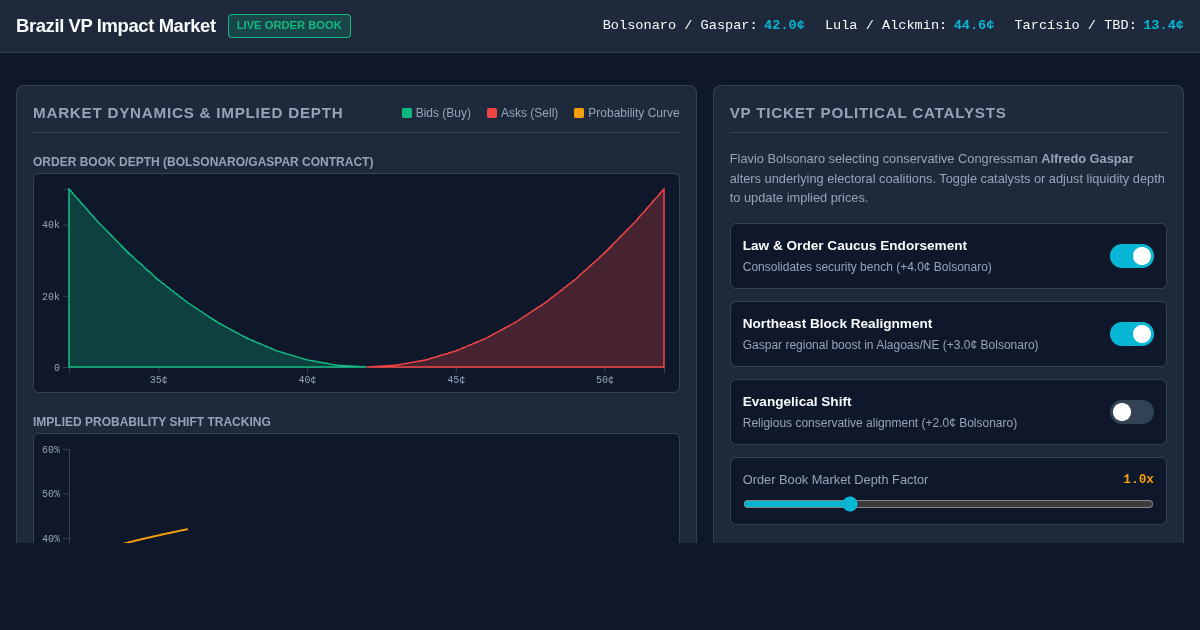
Task: Click the 40k y-axis label
Action: pos(51,225)
